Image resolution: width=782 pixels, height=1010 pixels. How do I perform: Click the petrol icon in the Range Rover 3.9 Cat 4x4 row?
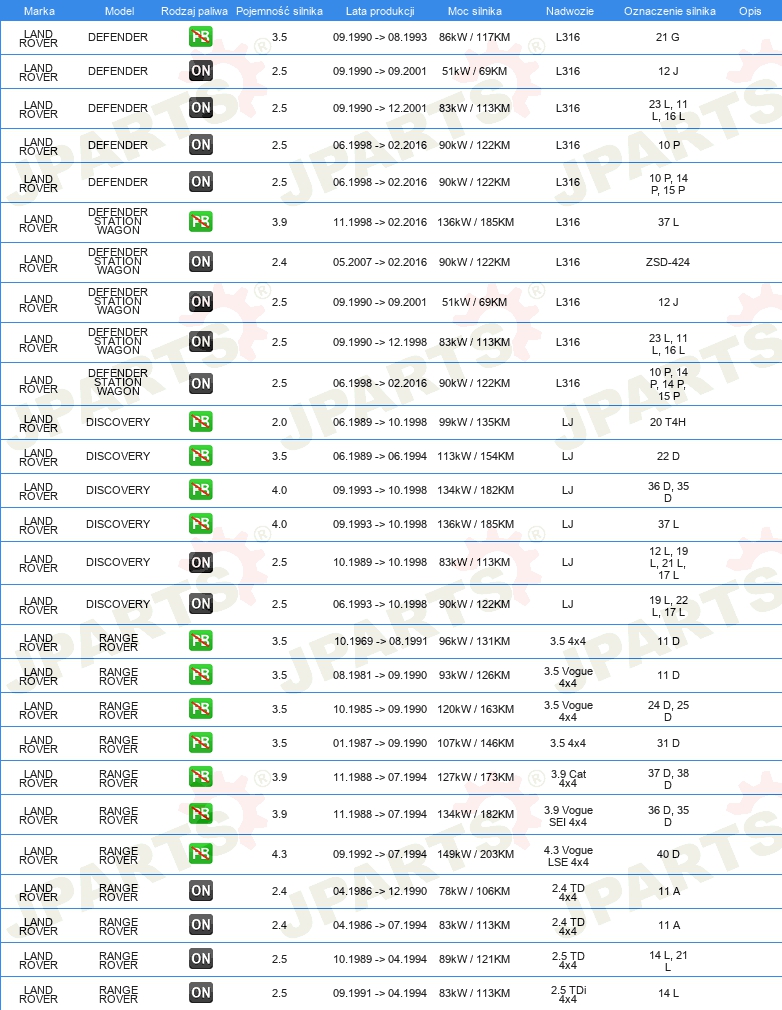pos(200,777)
